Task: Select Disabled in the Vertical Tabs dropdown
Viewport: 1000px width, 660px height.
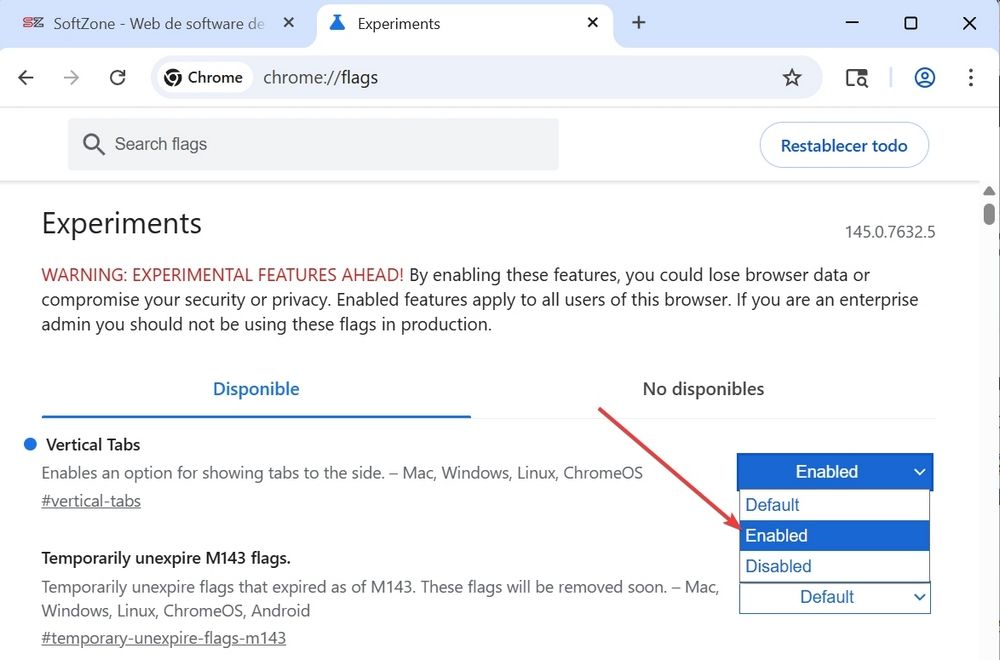Action: [778, 566]
